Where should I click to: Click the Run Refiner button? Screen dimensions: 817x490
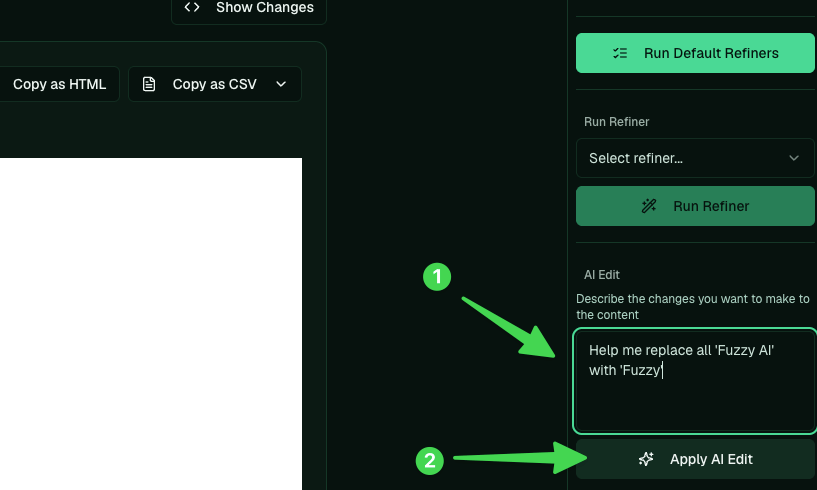[695, 206]
